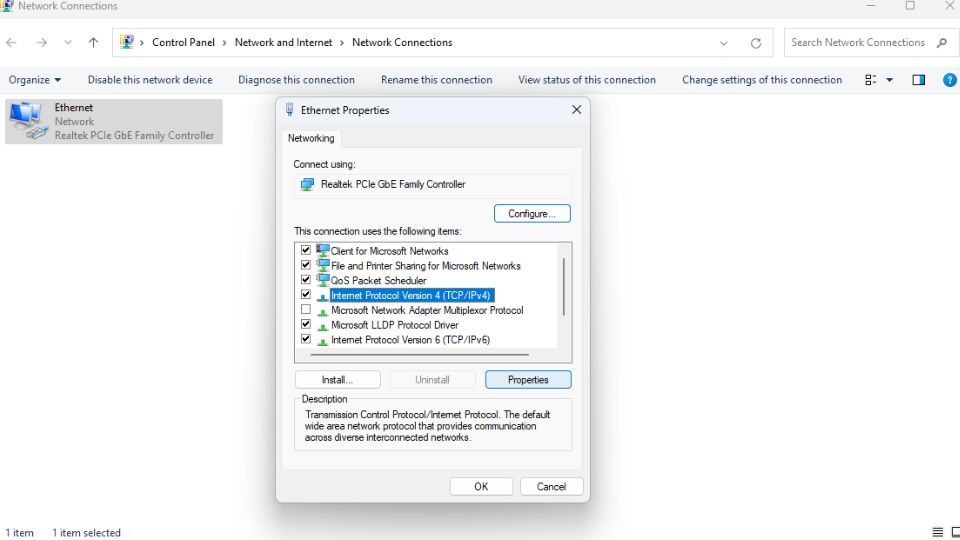Expand the chevron after Control Panel breadcrumb

click(224, 43)
